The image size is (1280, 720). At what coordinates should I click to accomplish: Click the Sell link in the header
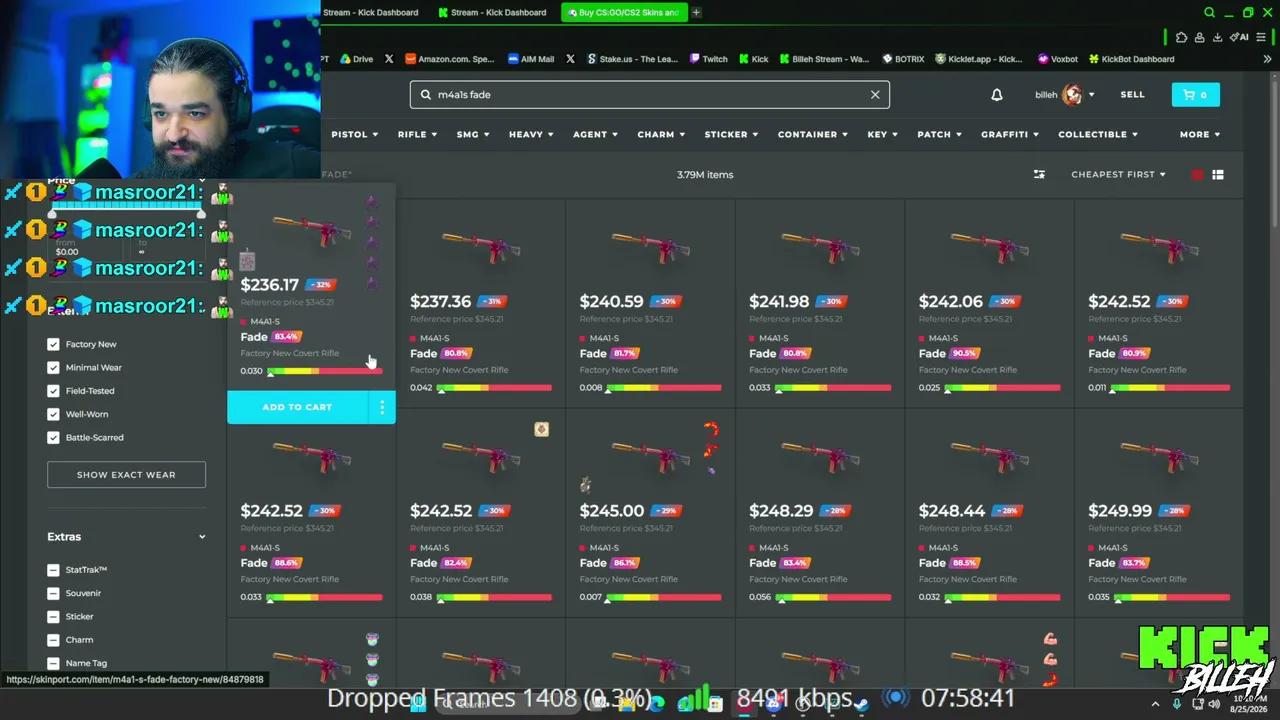1132,94
